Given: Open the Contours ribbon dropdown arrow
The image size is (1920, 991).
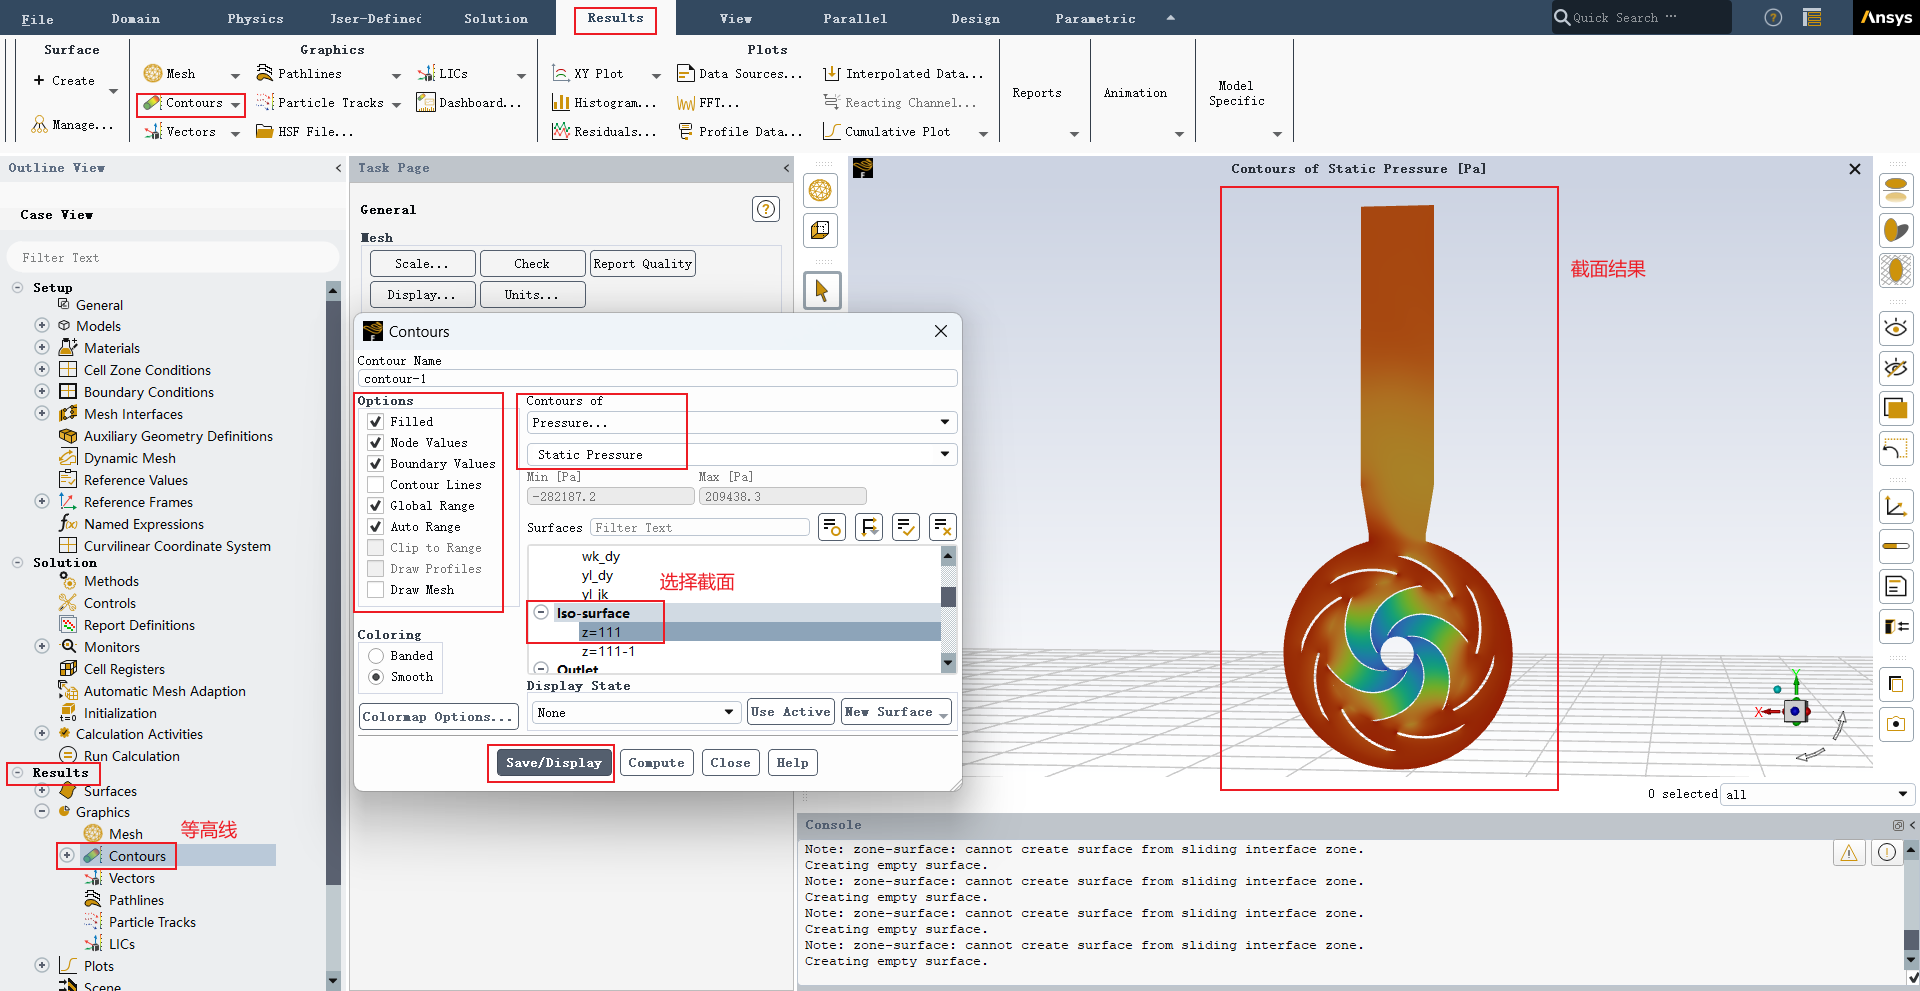Looking at the screenshot, I should point(235,104).
